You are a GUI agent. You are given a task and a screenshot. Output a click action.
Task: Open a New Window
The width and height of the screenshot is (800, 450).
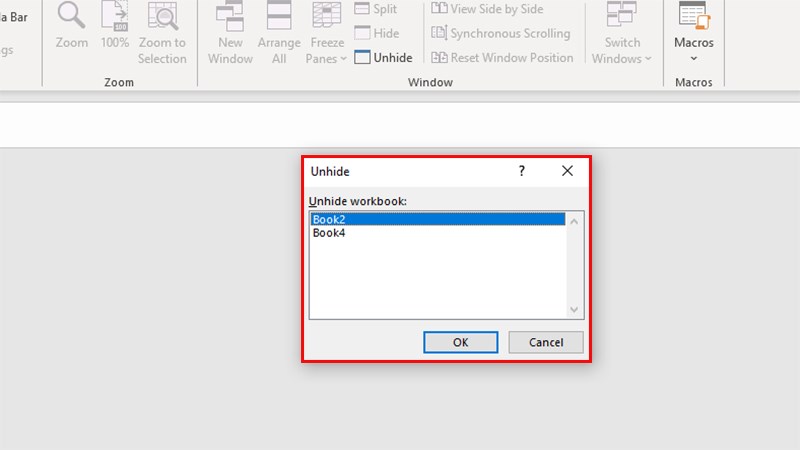[230, 33]
